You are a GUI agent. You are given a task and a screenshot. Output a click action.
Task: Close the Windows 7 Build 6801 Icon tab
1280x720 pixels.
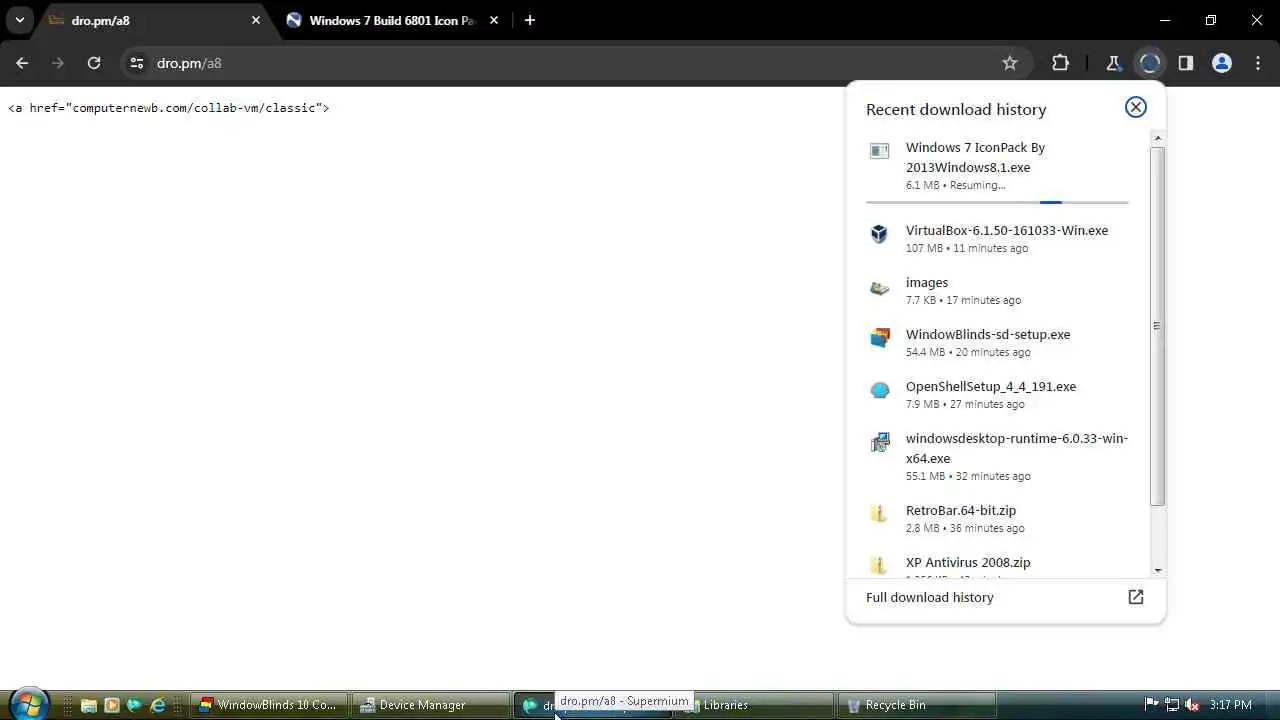pos(495,20)
